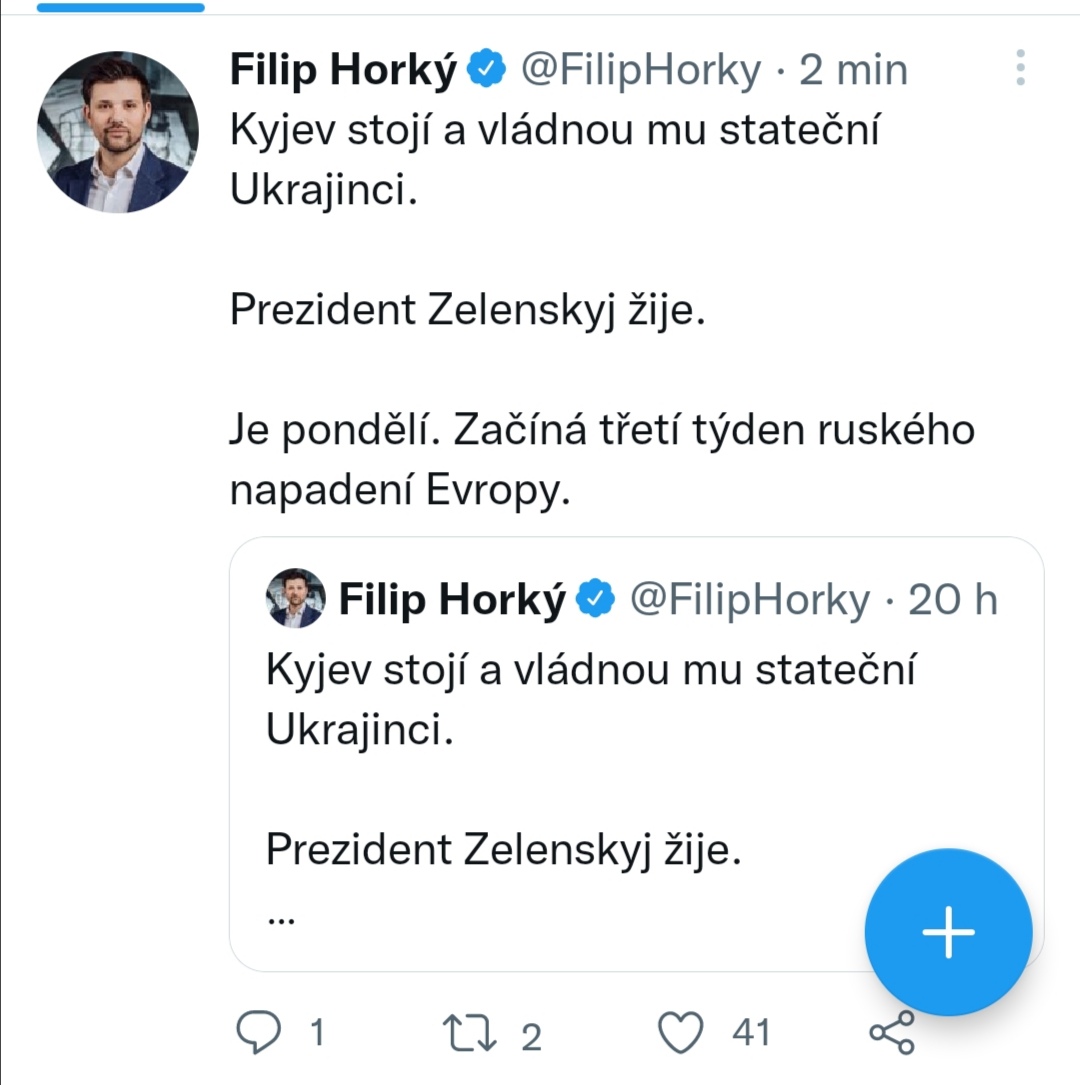Like the tweet with heart icon
The image size is (1080, 1085).
tap(683, 1031)
